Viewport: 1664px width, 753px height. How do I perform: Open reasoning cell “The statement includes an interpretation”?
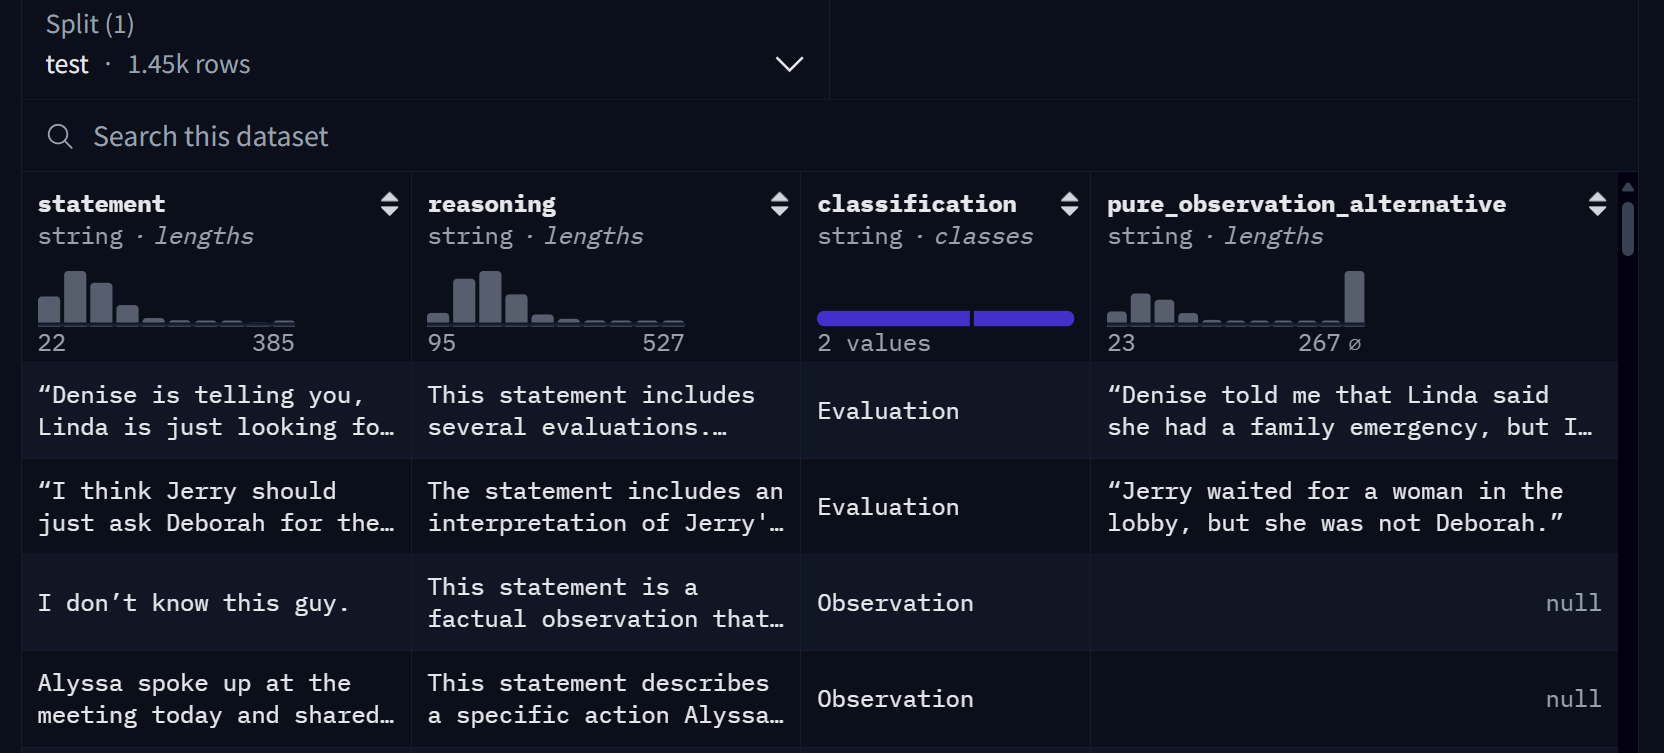pyautogui.click(x=606, y=507)
